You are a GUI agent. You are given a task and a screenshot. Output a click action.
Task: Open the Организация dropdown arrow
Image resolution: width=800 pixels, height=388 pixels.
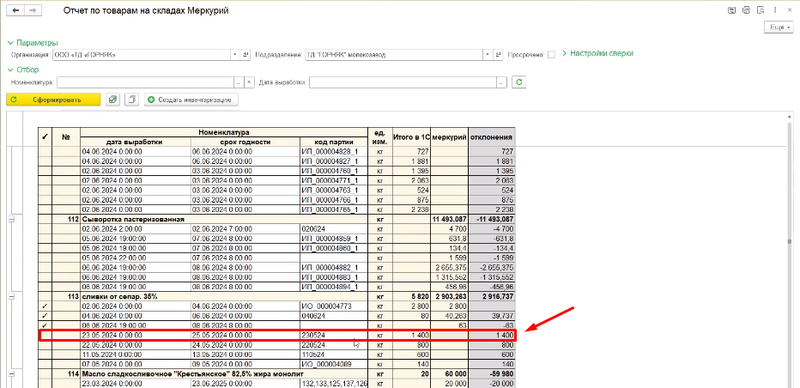coord(235,54)
